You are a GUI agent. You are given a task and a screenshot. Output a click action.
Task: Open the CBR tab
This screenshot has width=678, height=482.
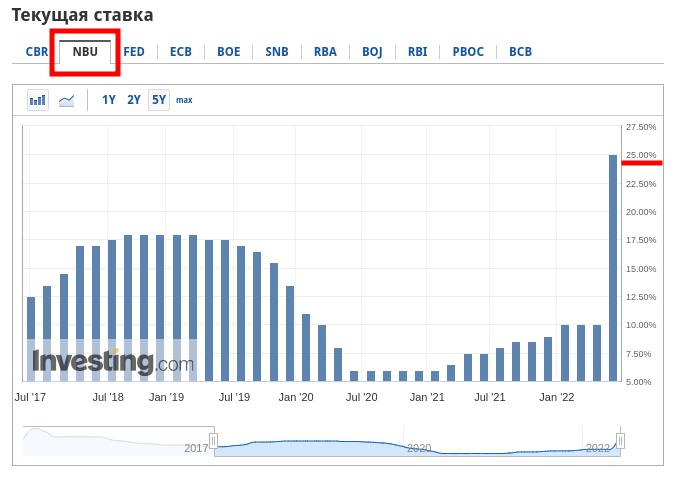[37, 52]
